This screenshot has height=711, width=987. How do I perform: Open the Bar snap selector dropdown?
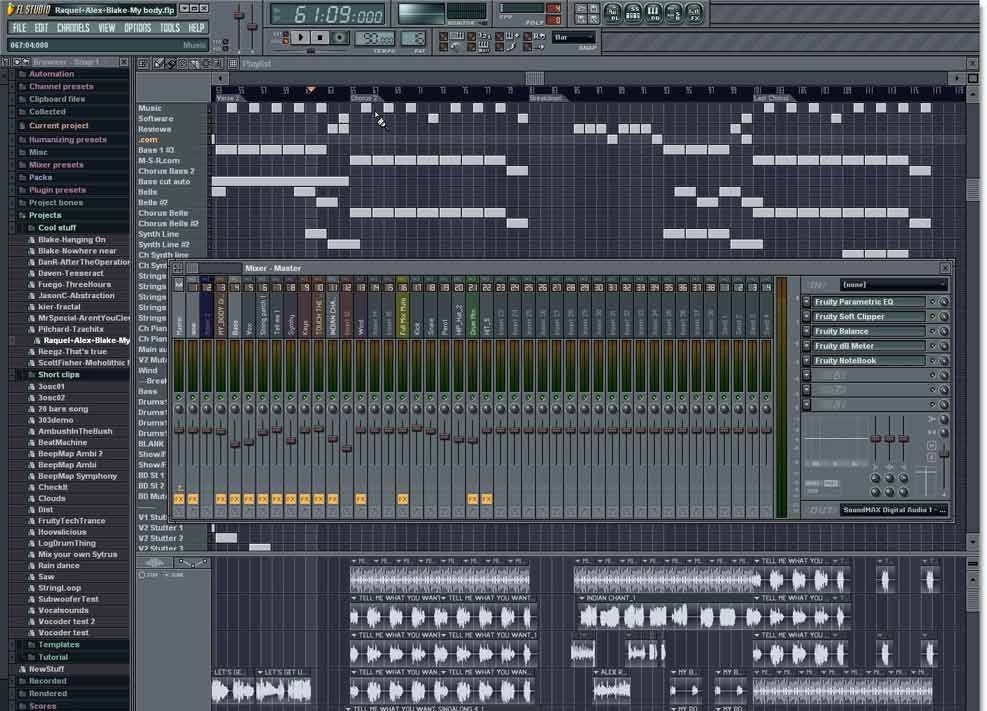pyautogui.click(x=573, y=38)
